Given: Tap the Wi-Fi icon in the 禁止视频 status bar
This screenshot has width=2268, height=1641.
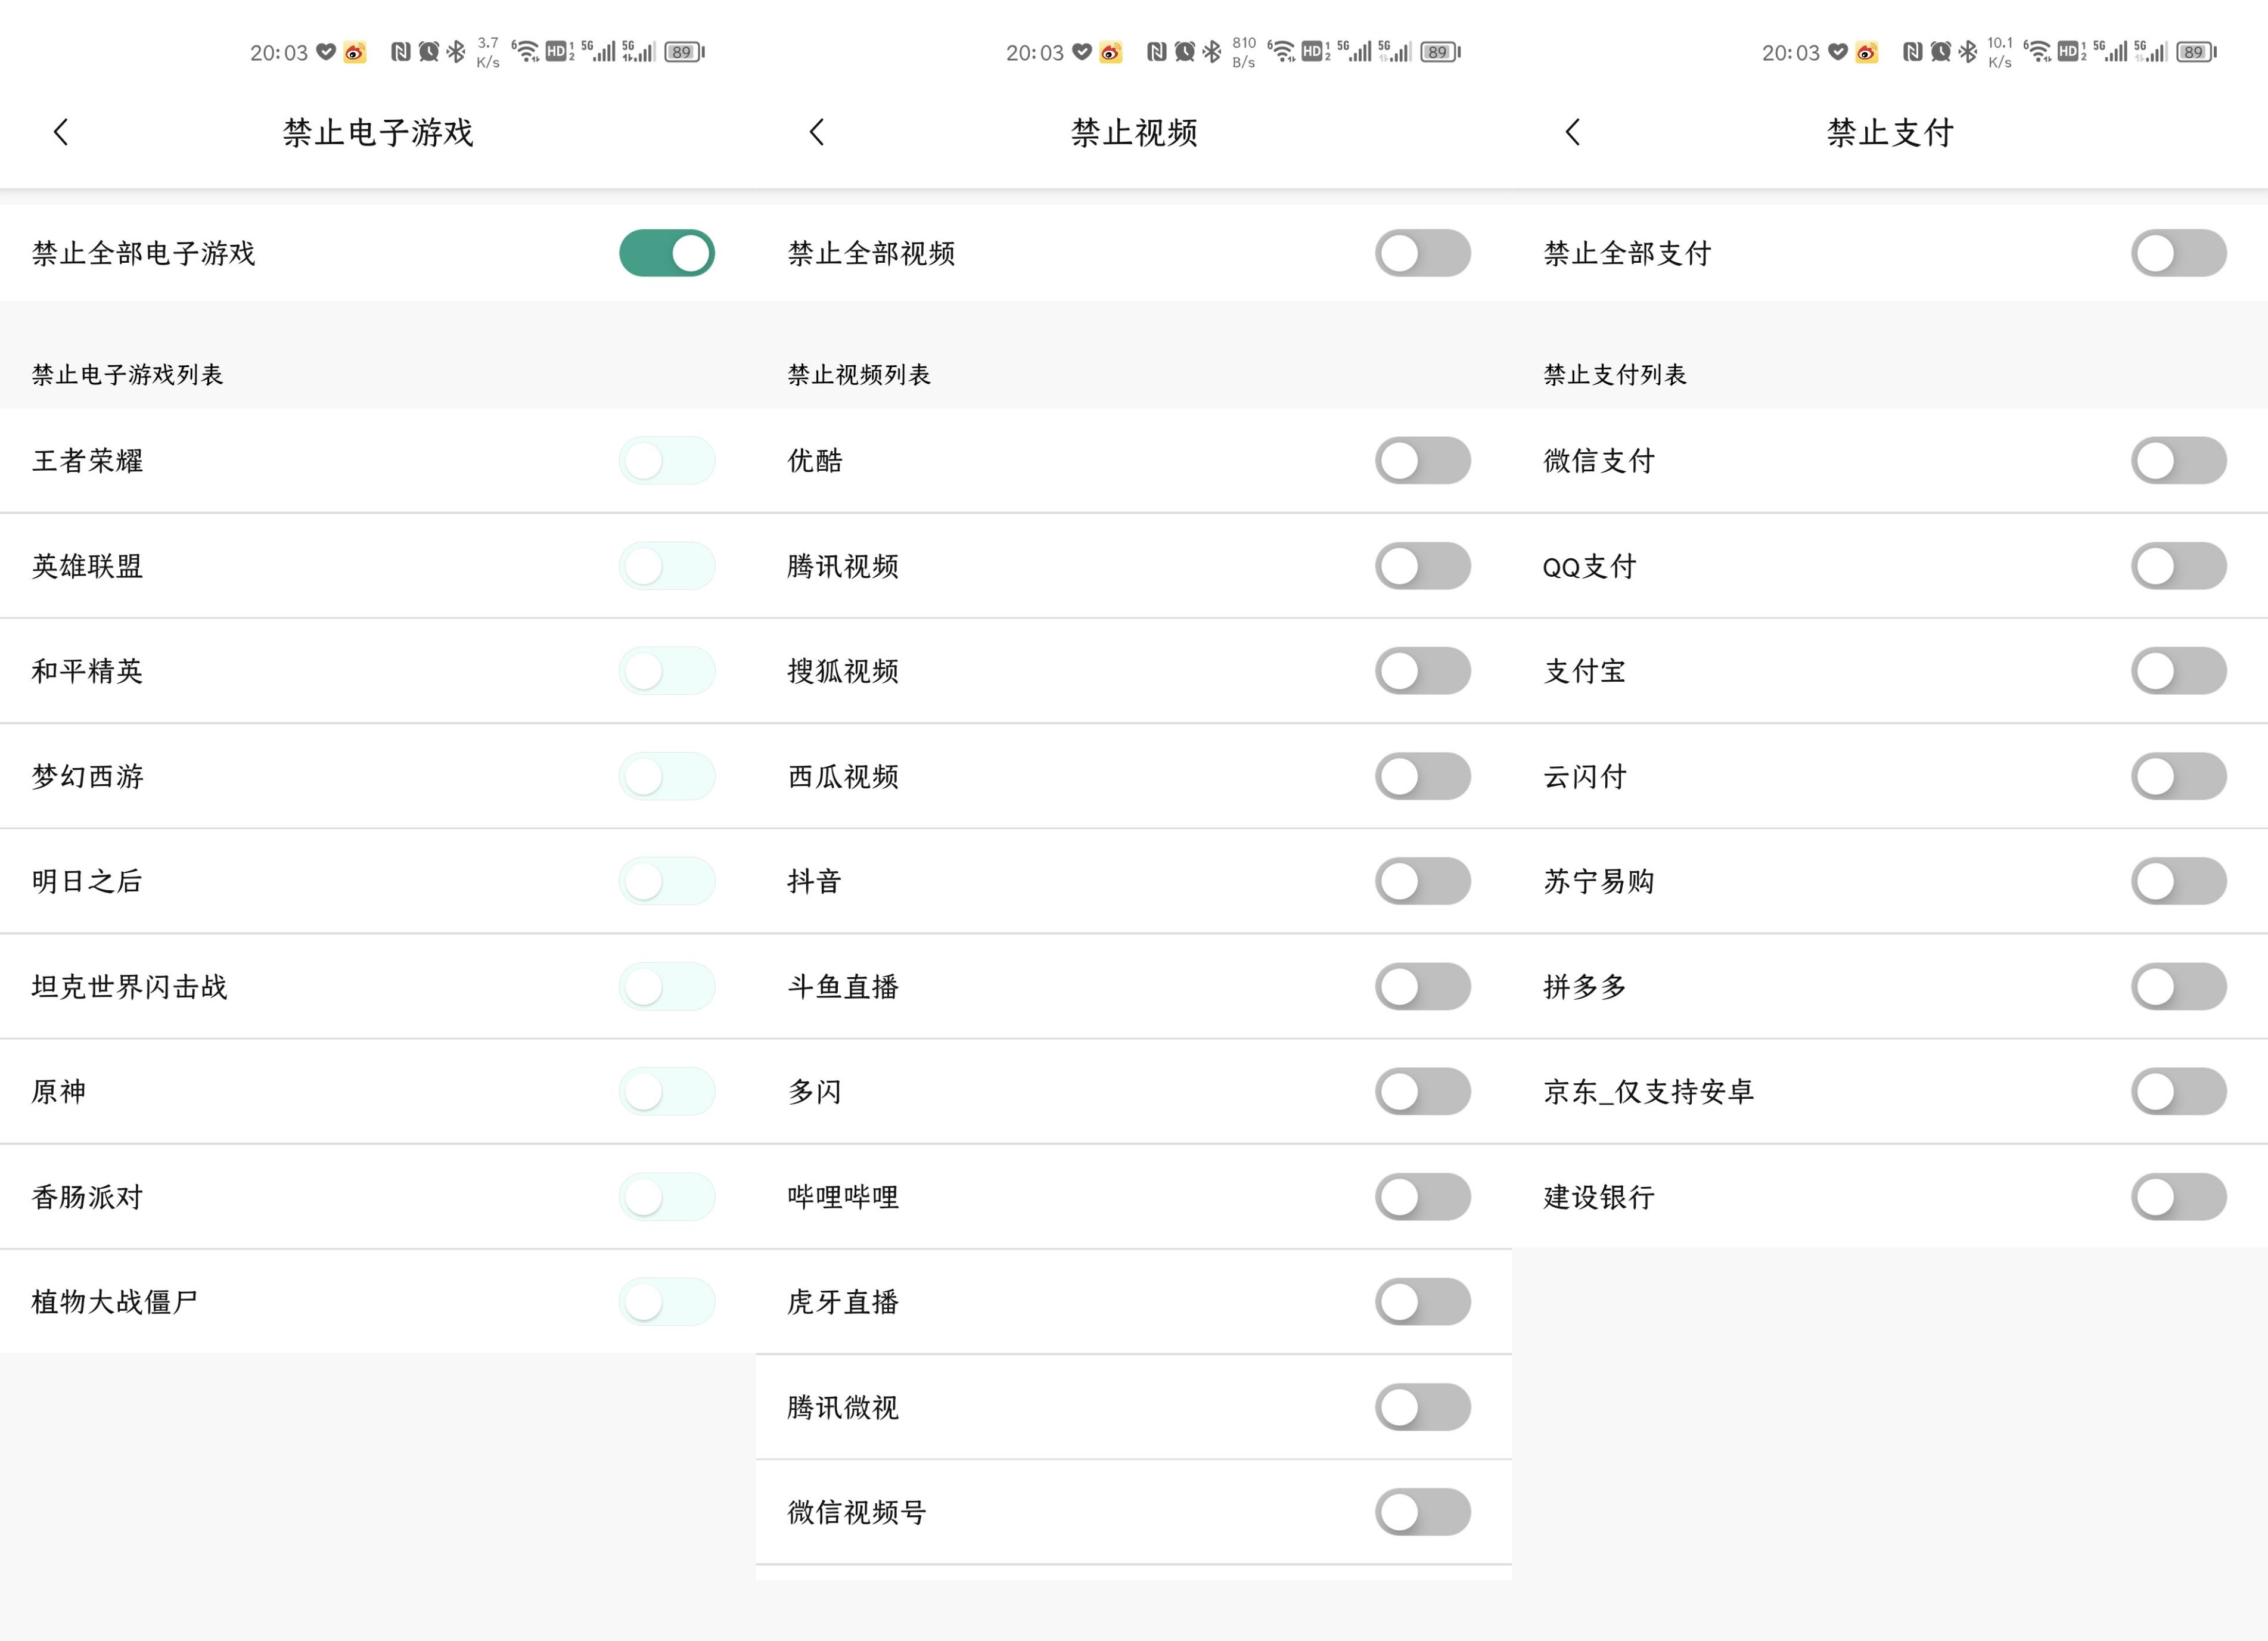Looking at the screenshot, I should pyautogui.click(x=1281, y=52).
